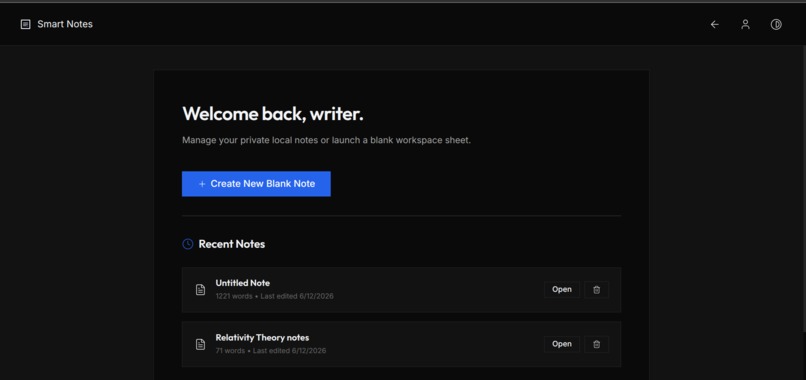The height and width of the screenshot is (380, 806).
Task: Open the Relativity Theory notes
Action: pos(562,344)
